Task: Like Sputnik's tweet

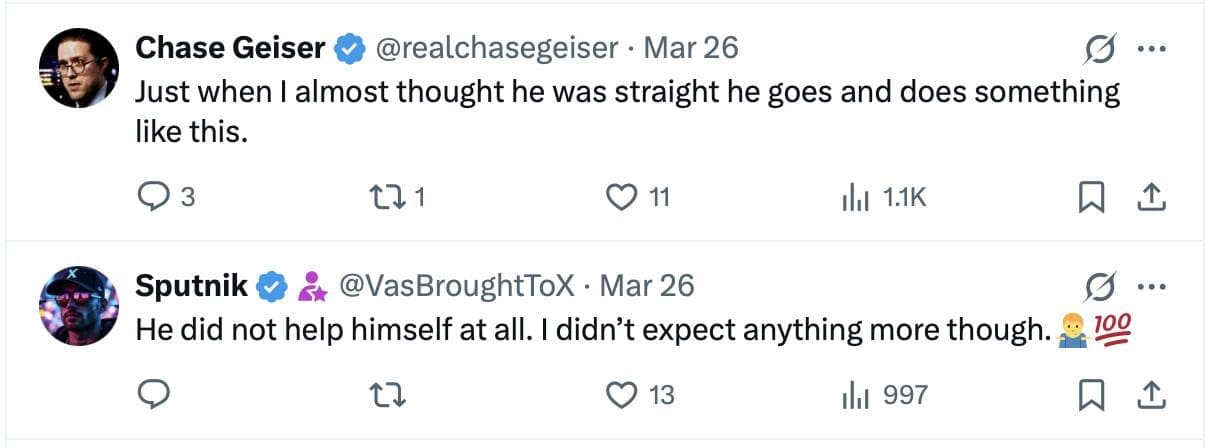Action: 622,396
